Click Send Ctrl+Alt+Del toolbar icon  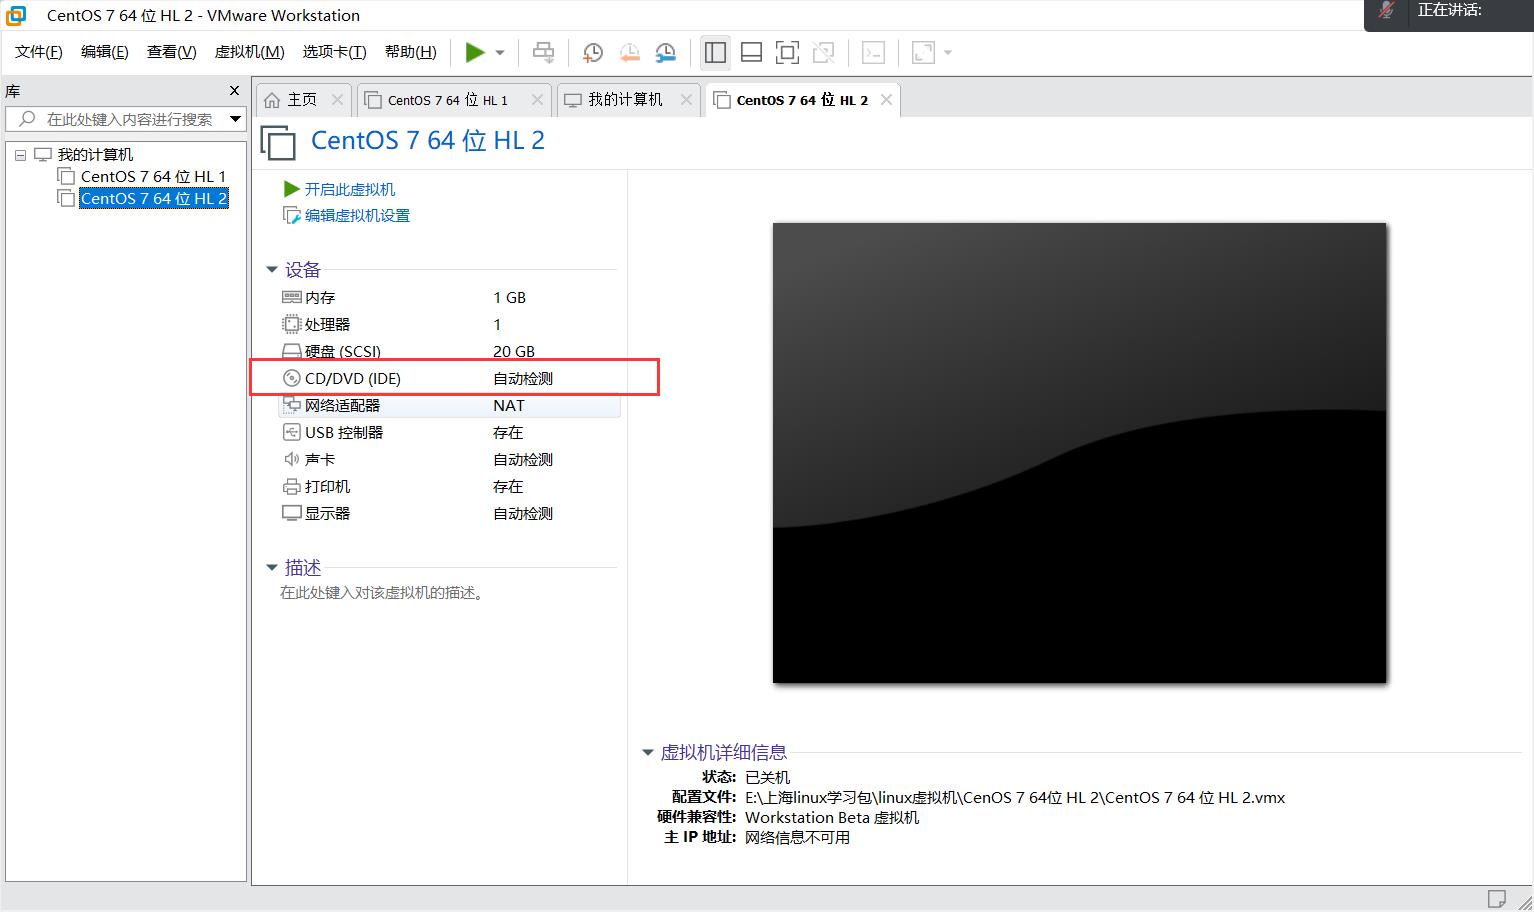(x=543, y=53)
